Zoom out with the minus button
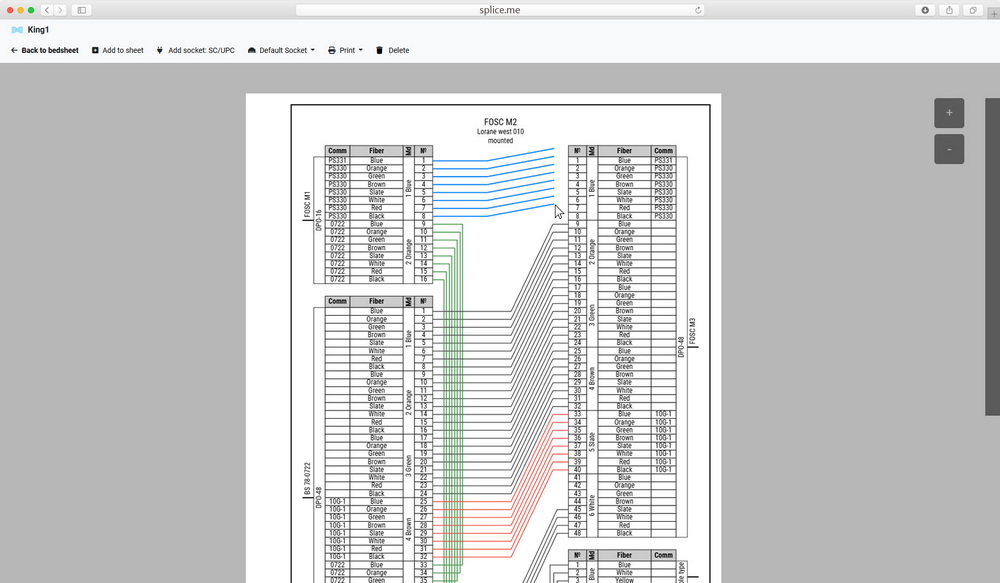 coord(949,149)
